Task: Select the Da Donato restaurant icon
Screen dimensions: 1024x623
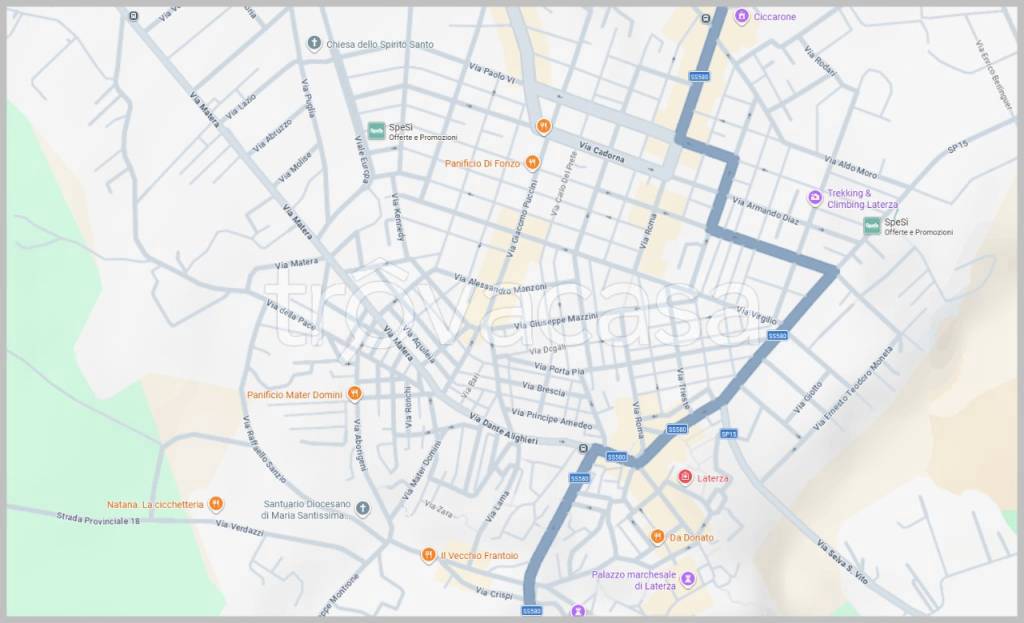Action: coord(657,537)
